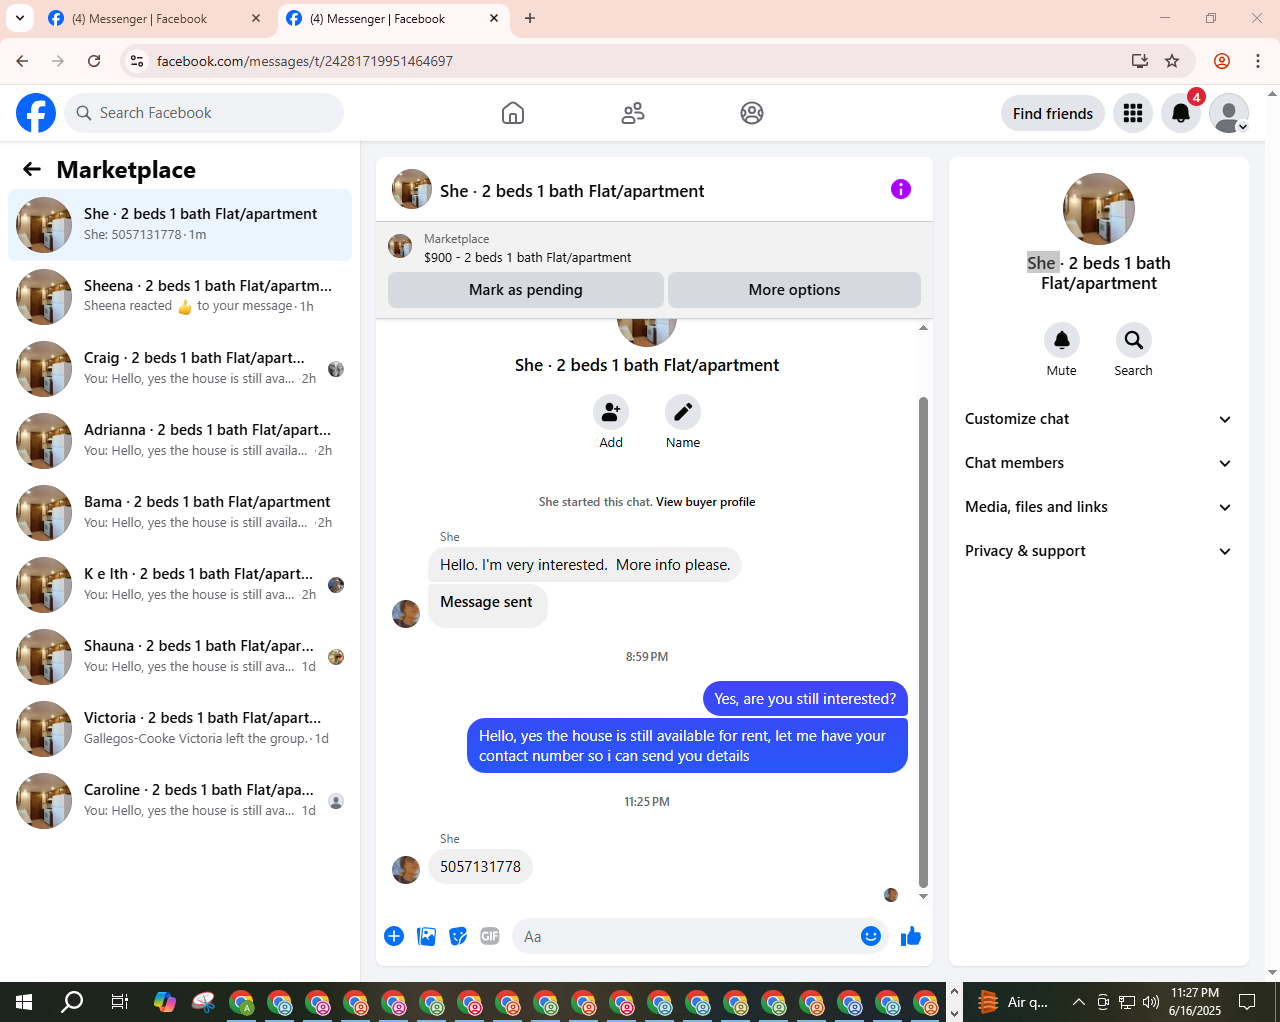Expand Media, files and links section
Image resolution: width=1280 pixels, height=1022 pixels.
(x=1098, y=507)
